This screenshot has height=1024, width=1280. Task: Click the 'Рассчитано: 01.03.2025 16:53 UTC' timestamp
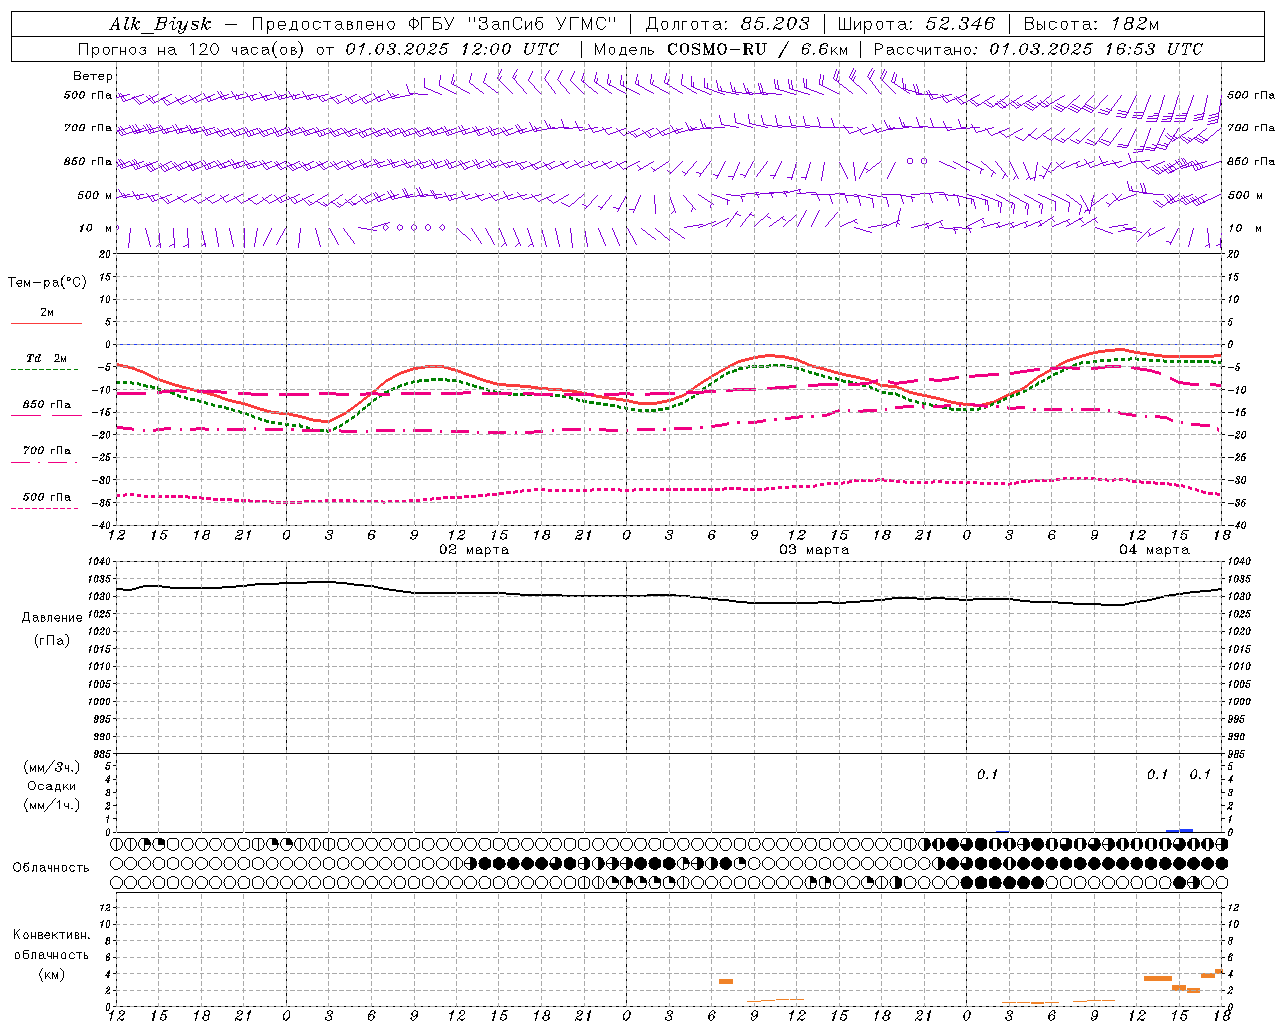[1038, 49]
